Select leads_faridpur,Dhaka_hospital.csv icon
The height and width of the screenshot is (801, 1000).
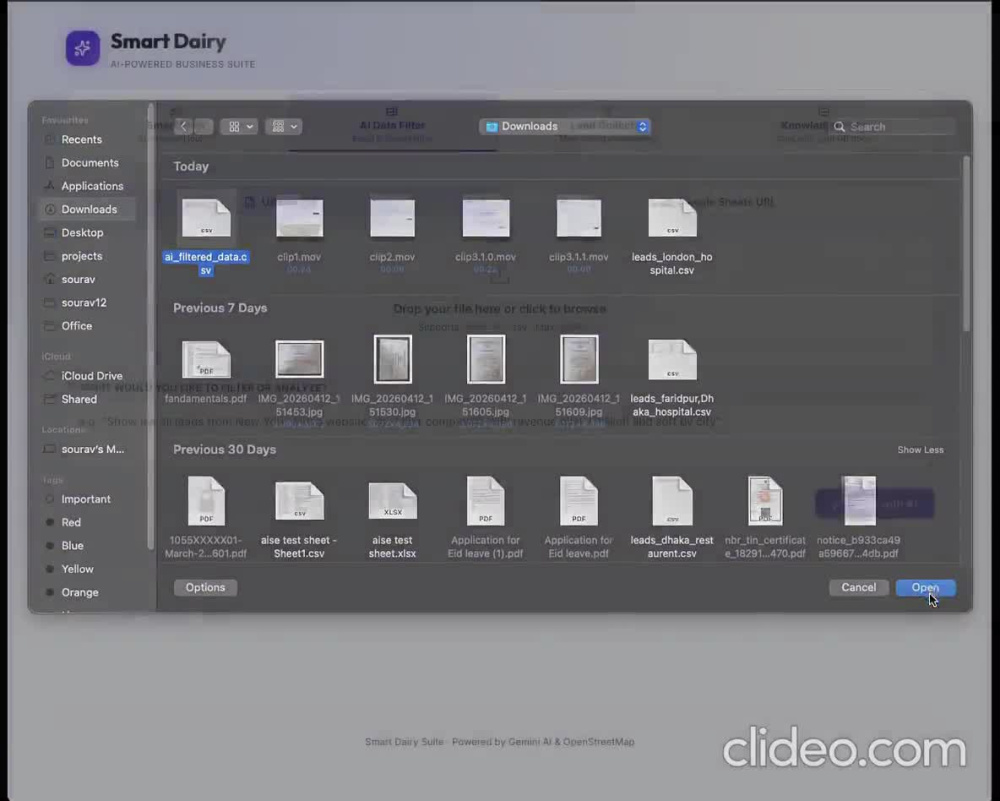672,359
